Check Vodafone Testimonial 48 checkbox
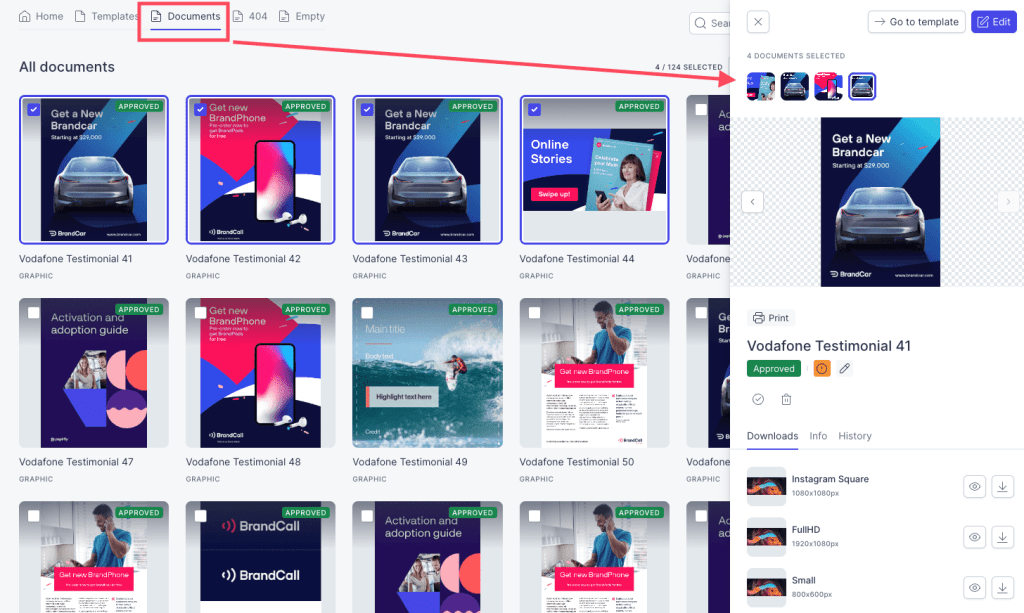1024x613 pixels. pyautogui.click(x=200, y=313)
